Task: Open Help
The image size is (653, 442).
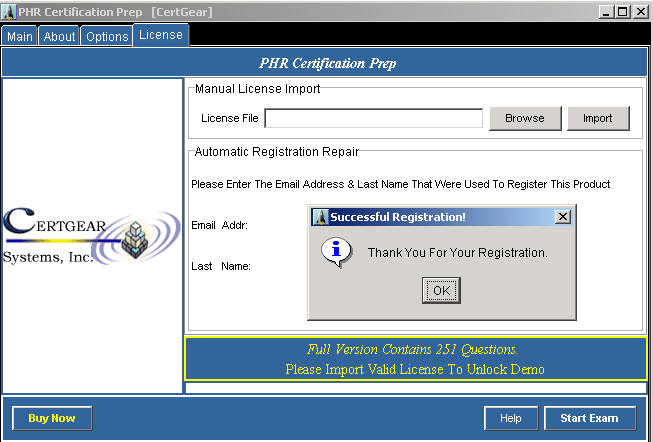Action: tap(511, 418)
